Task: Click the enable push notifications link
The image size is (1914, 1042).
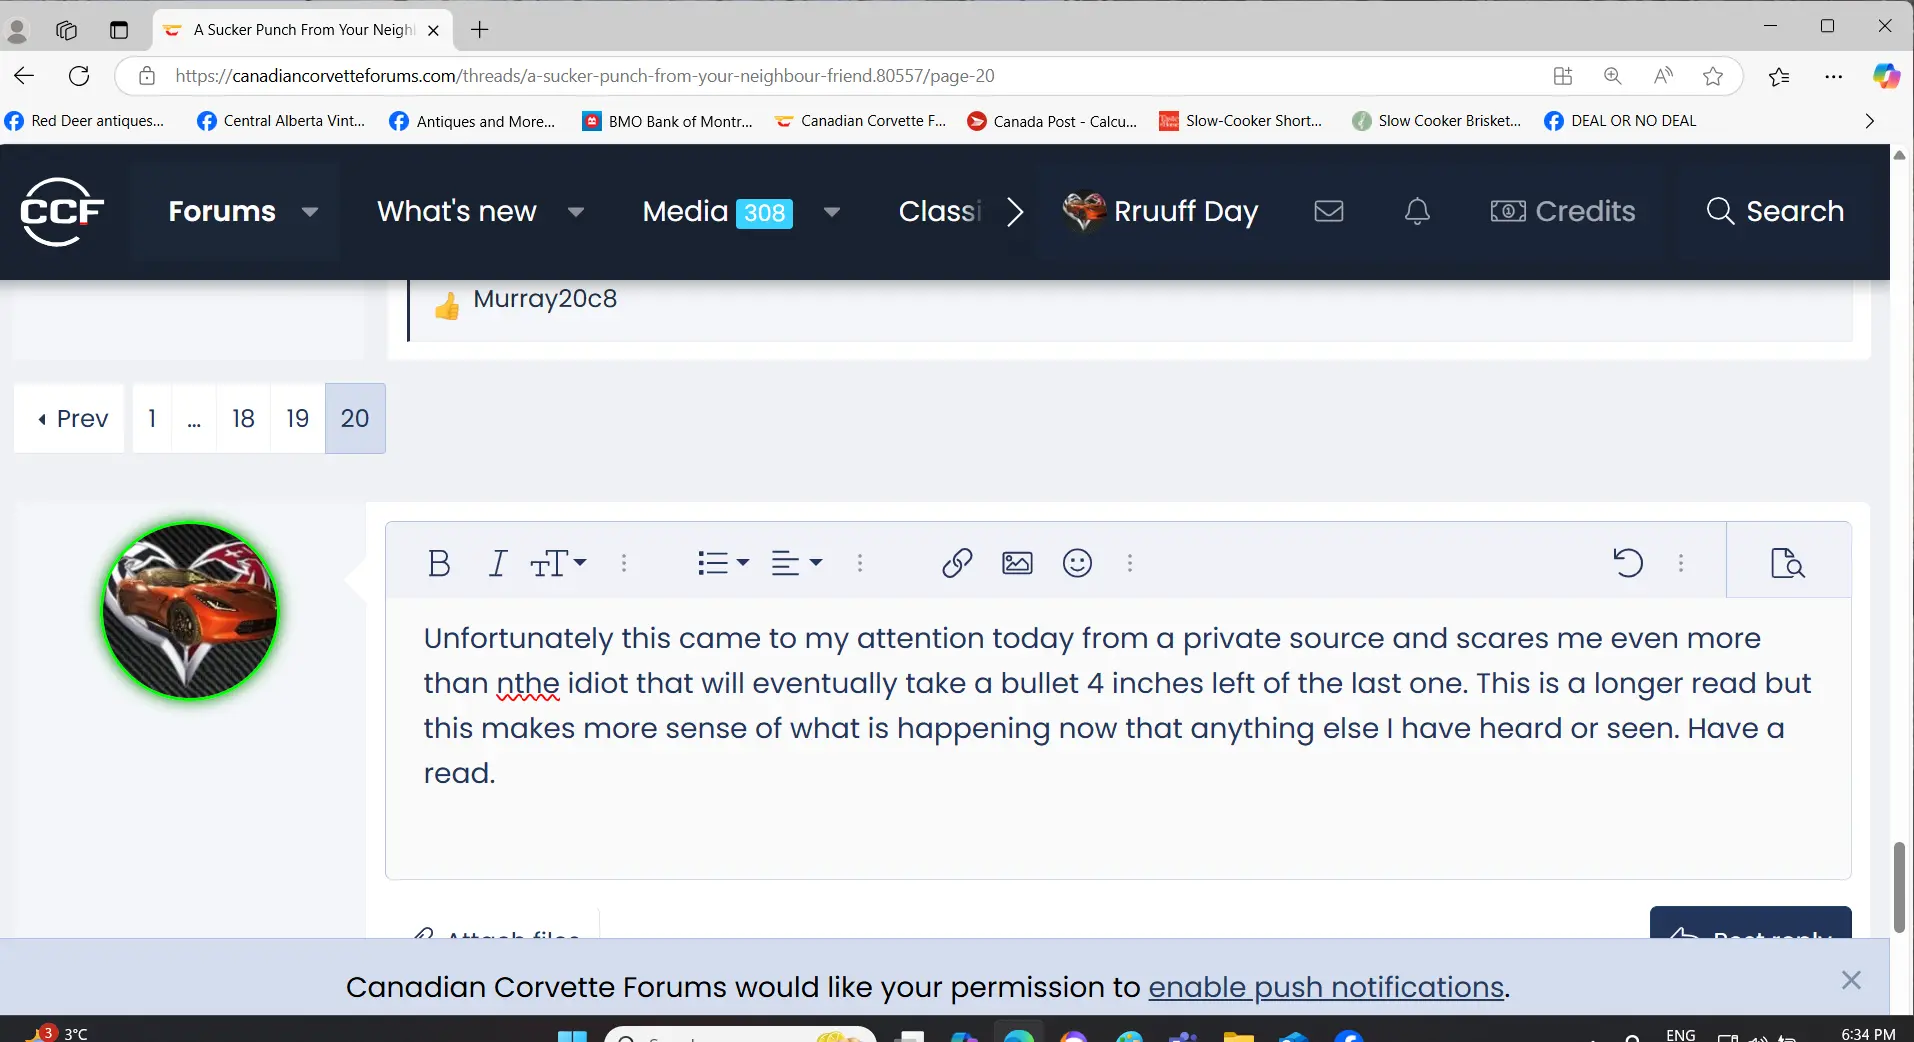Action: (x=1326, y=988)
